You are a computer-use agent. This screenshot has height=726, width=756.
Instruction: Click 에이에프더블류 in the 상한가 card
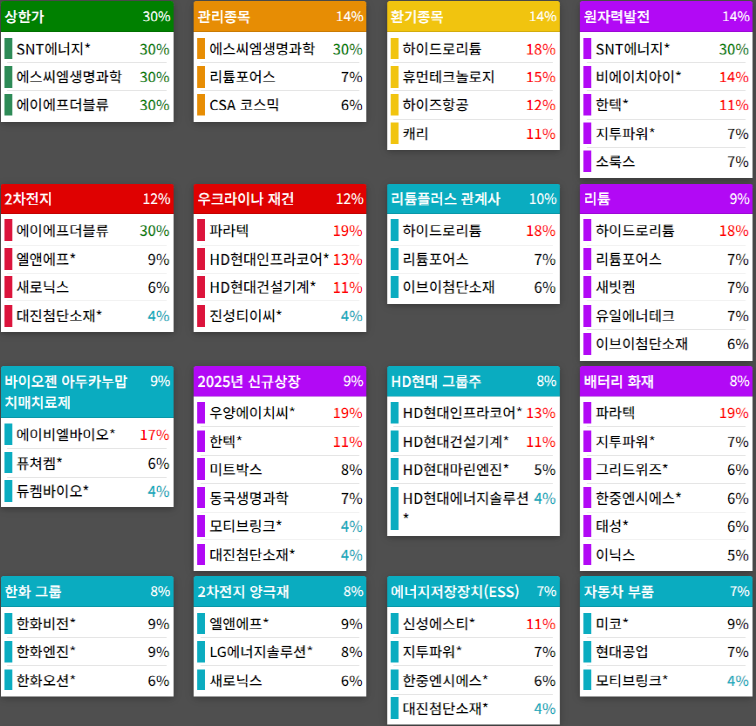click(x=87, y=105)
